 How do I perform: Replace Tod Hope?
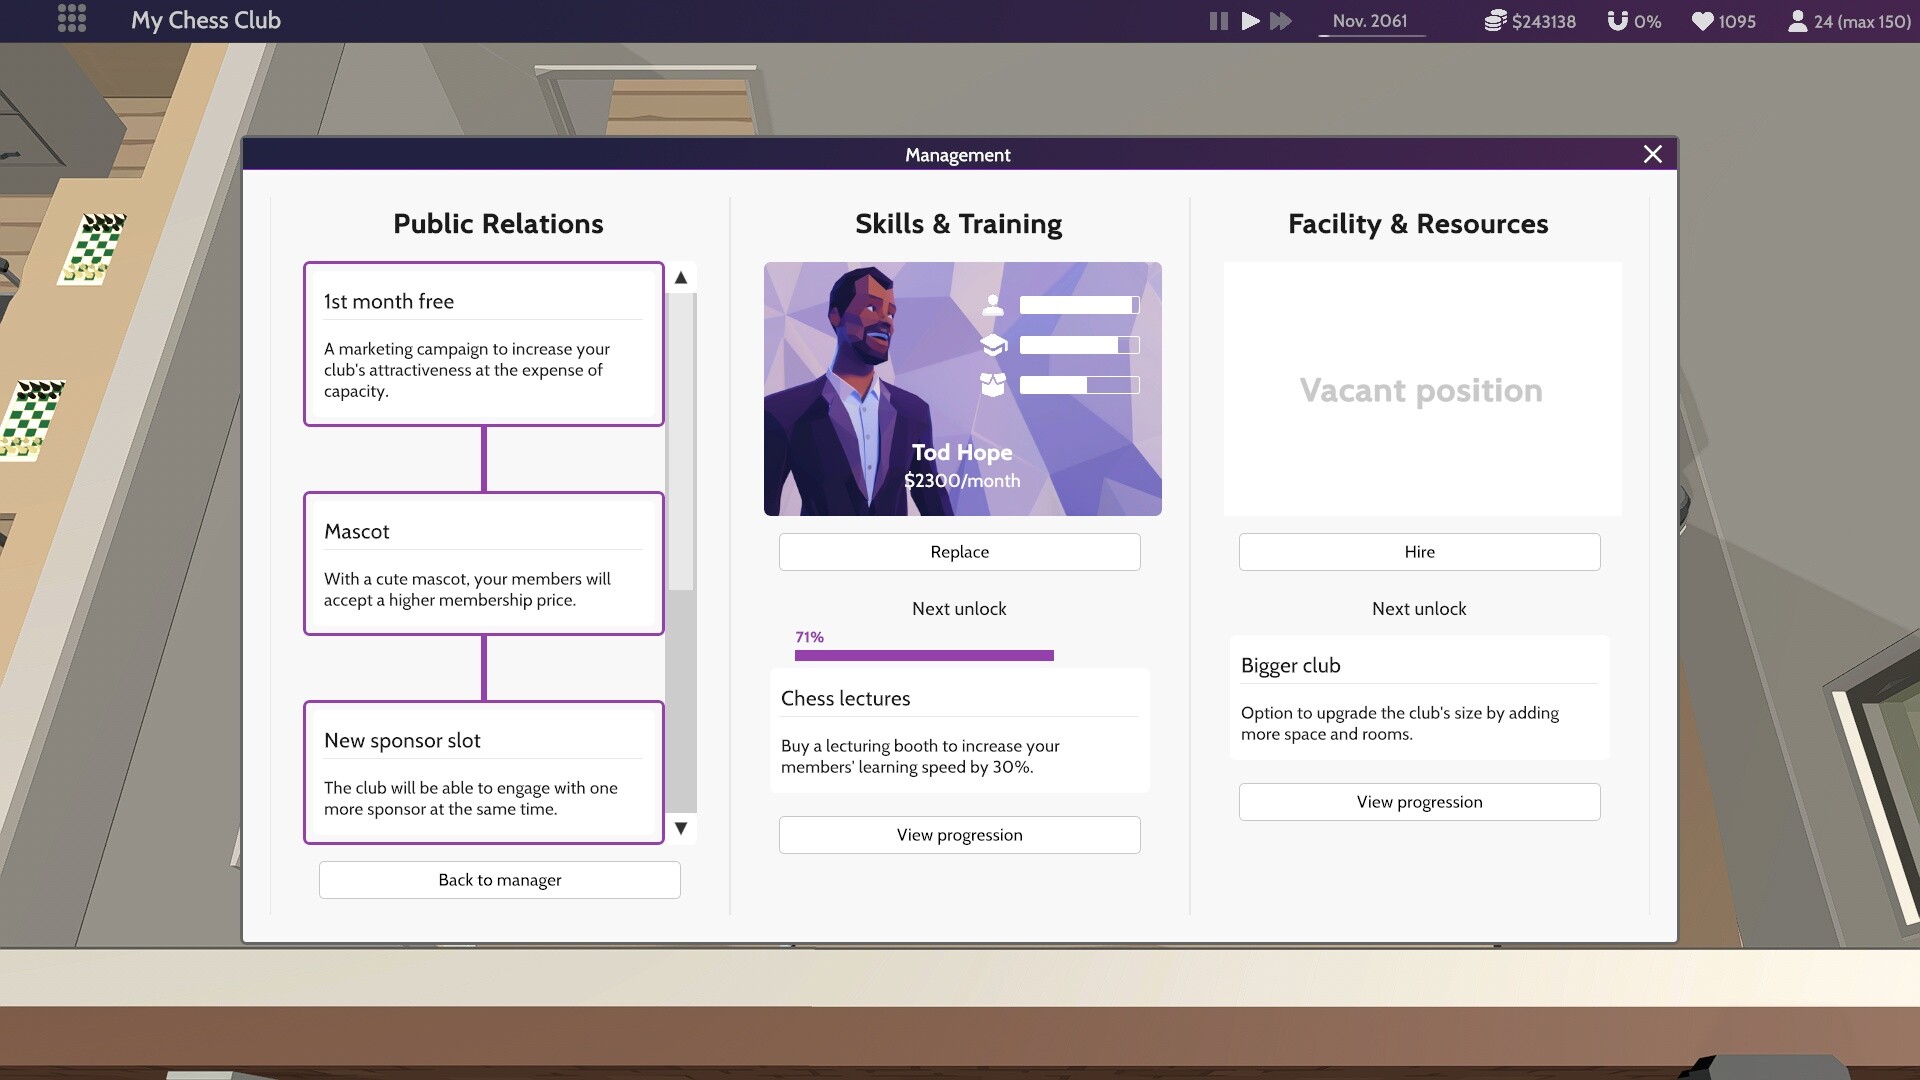(x=959, y=551)
